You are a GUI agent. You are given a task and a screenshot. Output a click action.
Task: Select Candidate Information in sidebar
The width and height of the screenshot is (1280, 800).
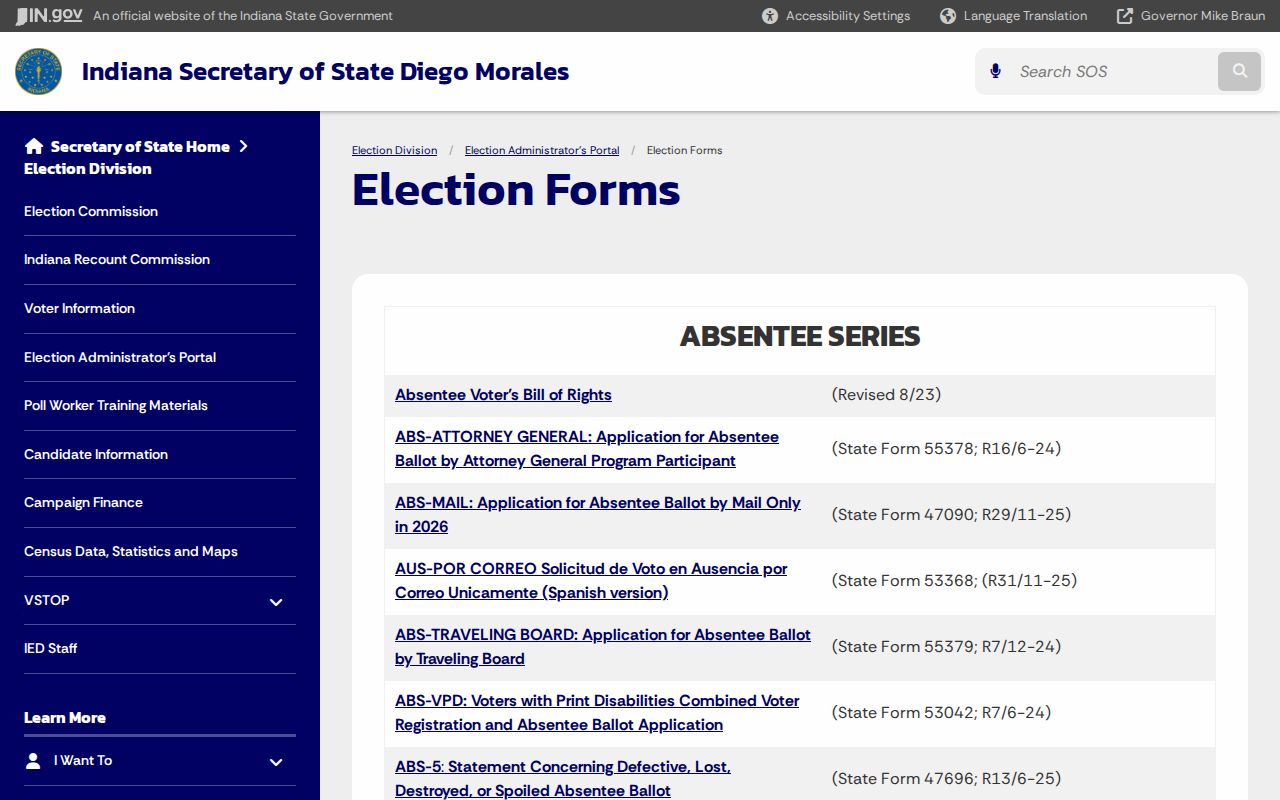96,454
